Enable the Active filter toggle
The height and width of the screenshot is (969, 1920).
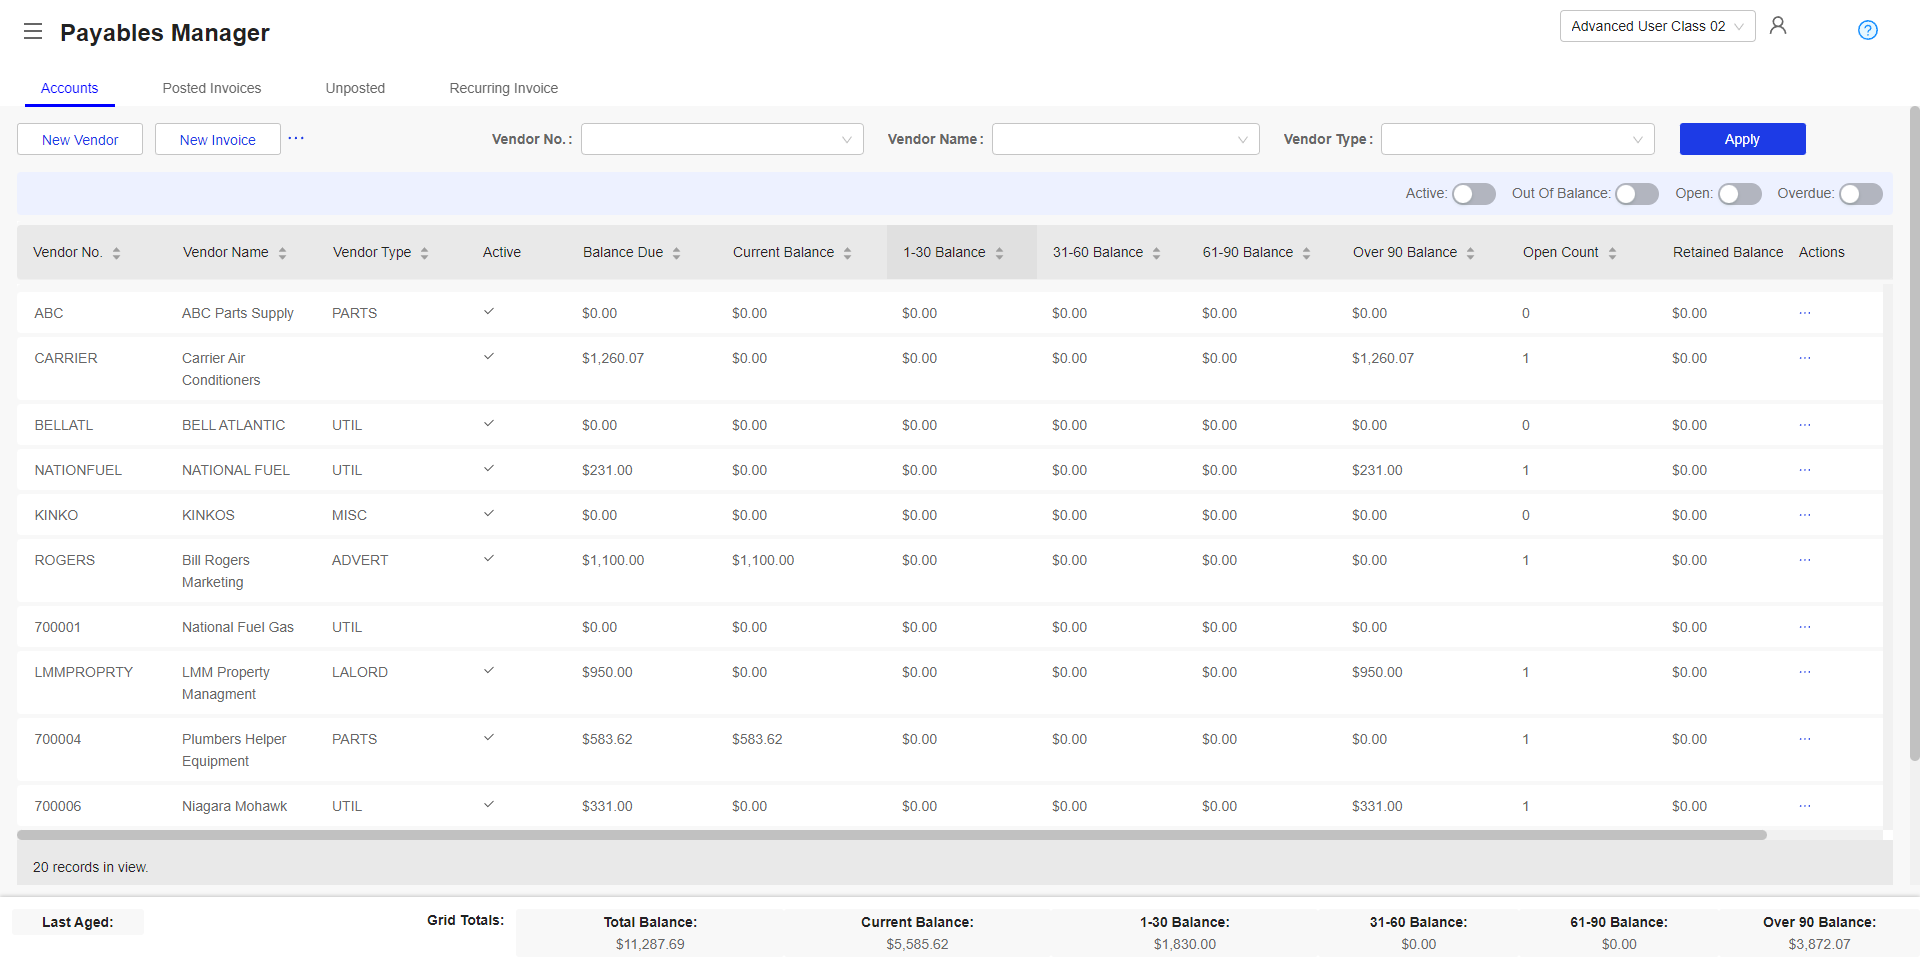pyautogui.click(x=1473, y=194)
